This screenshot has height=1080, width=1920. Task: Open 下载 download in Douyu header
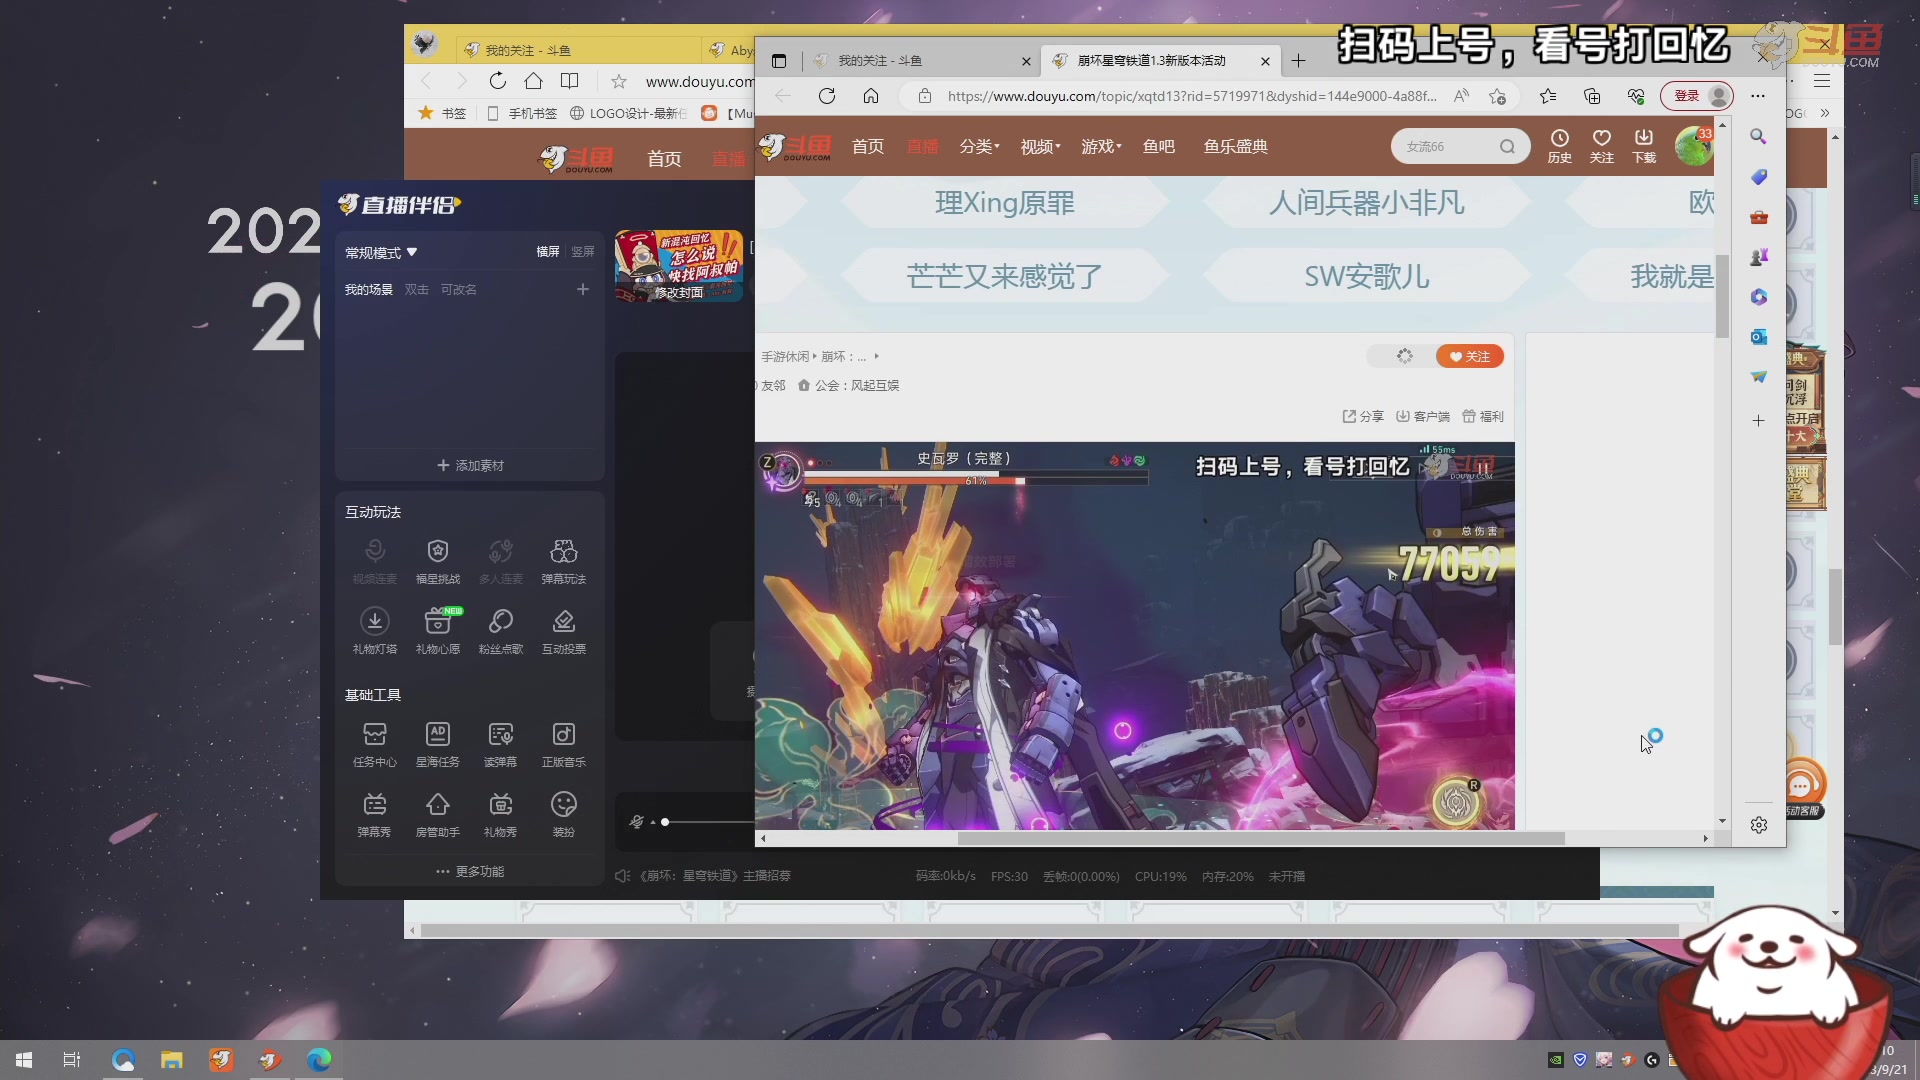[x=1644, y=146]
